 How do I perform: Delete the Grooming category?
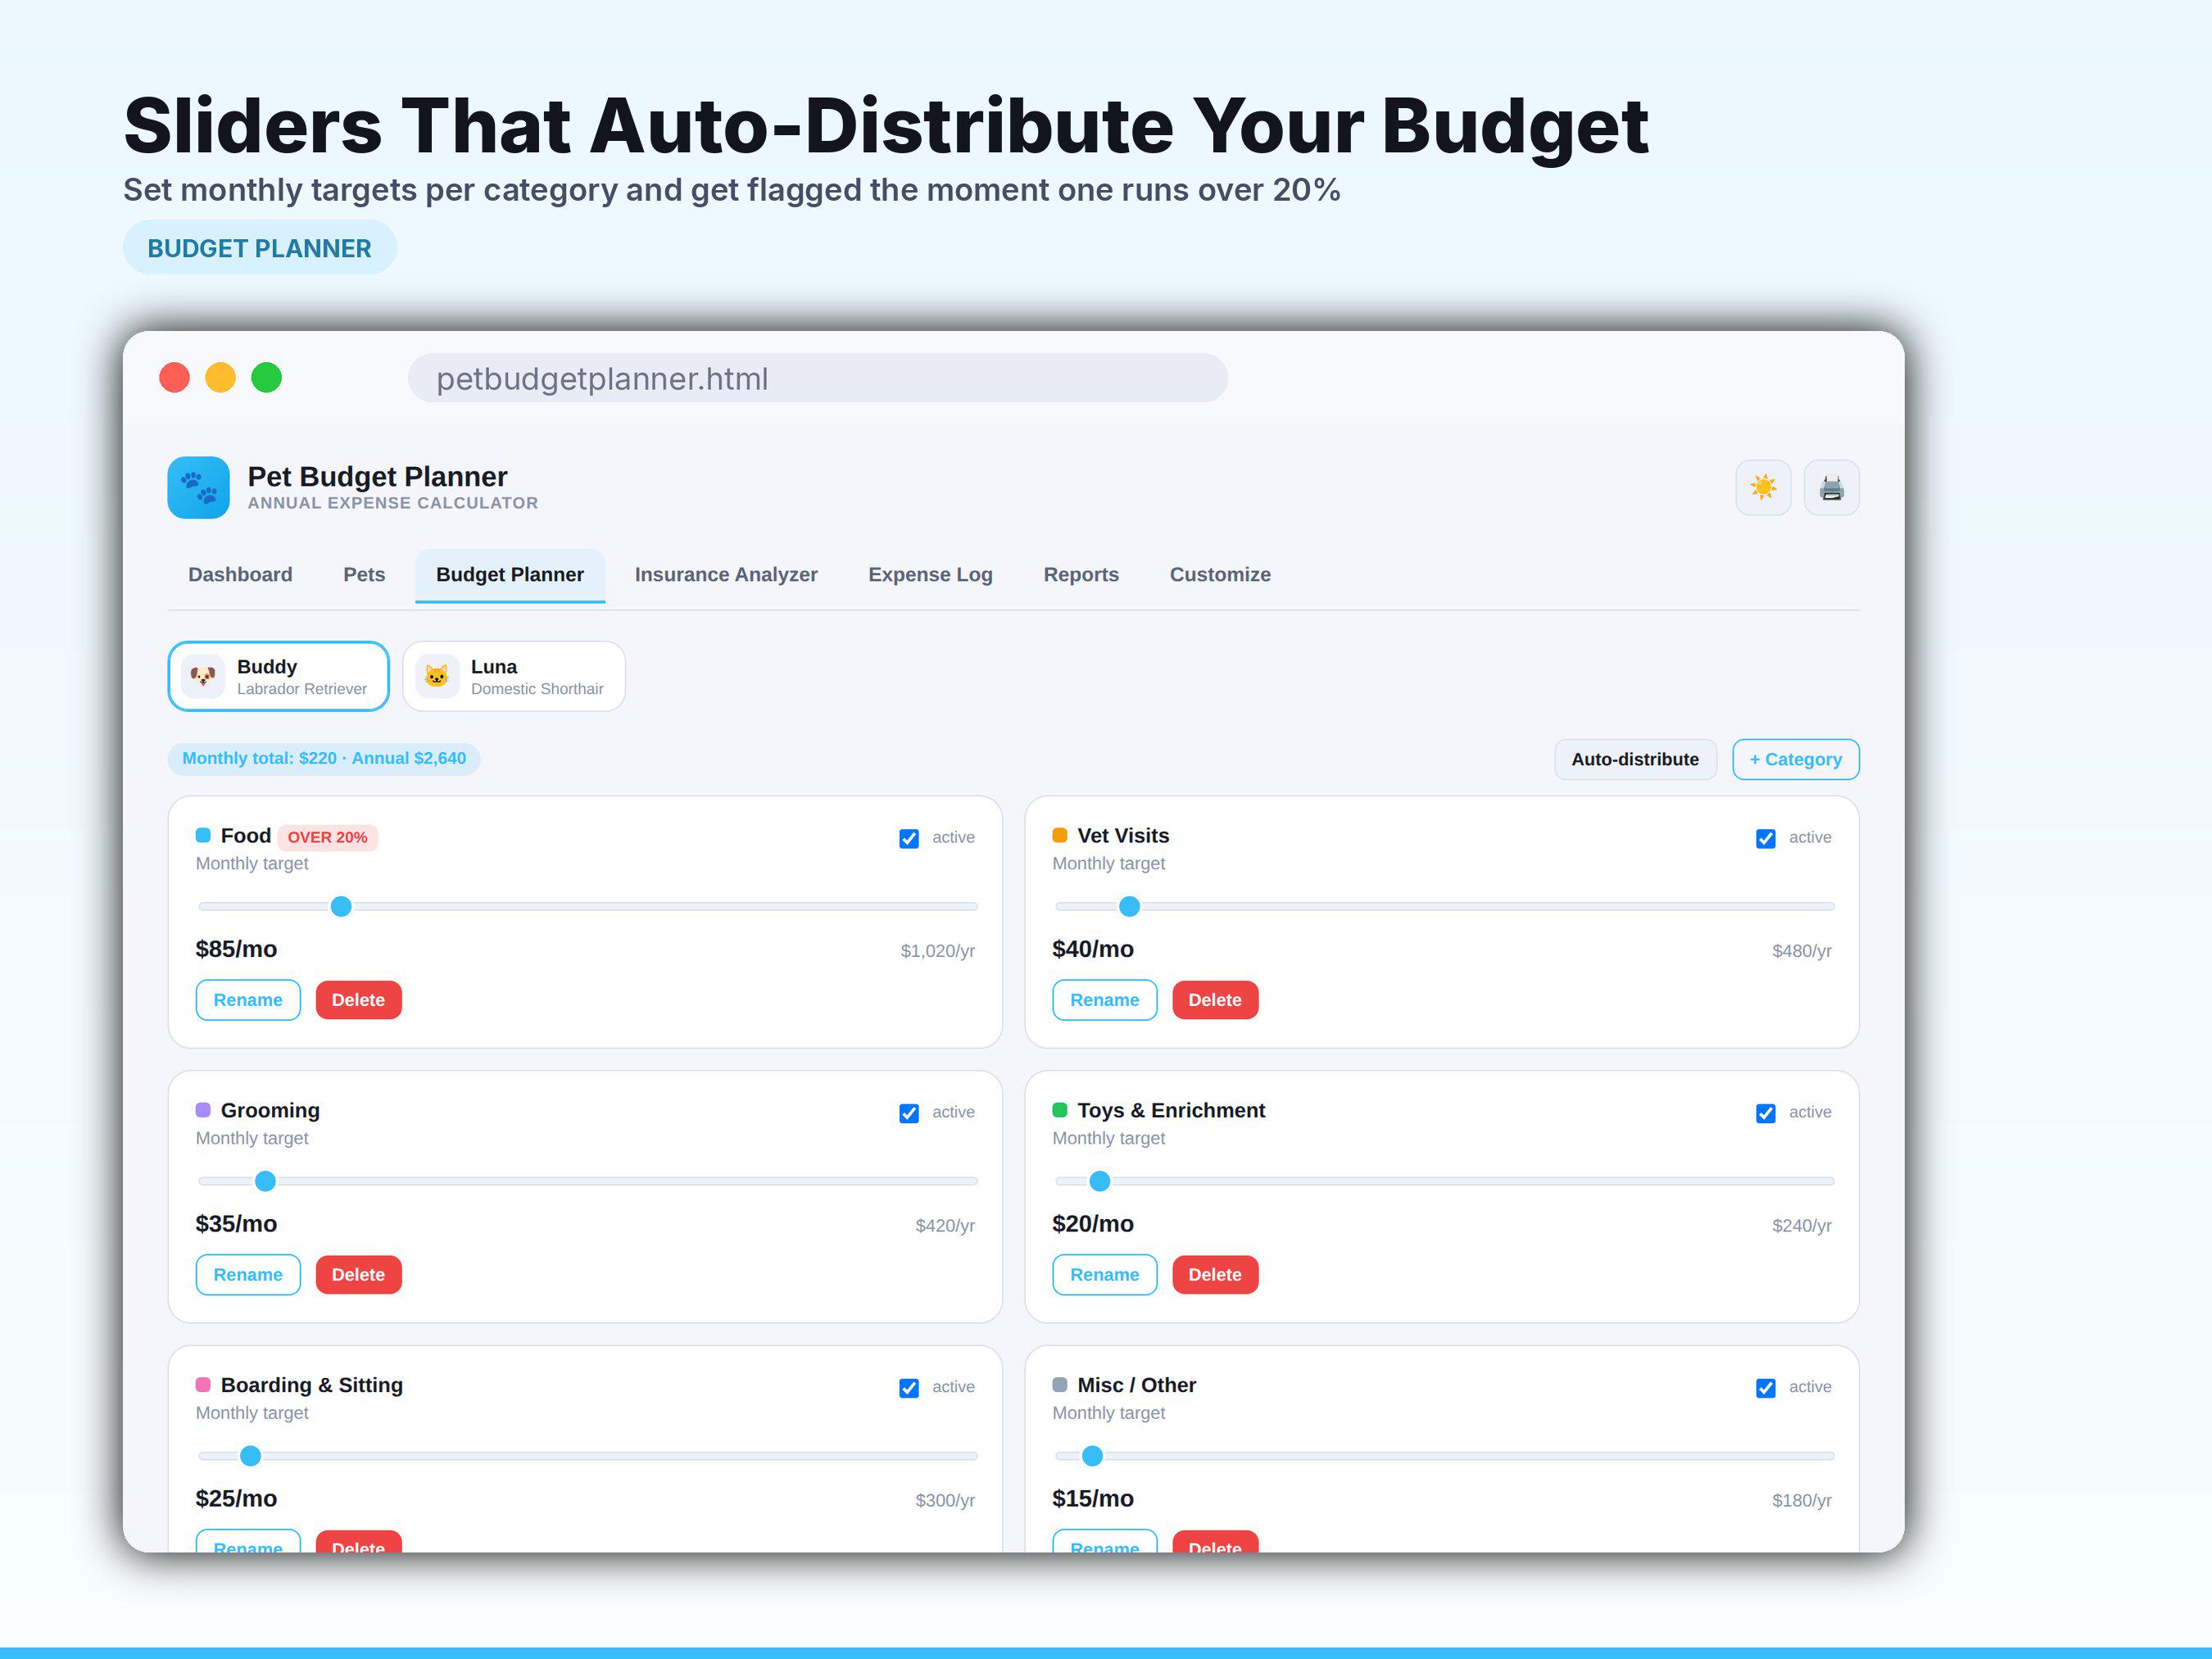coord(358,1275)
